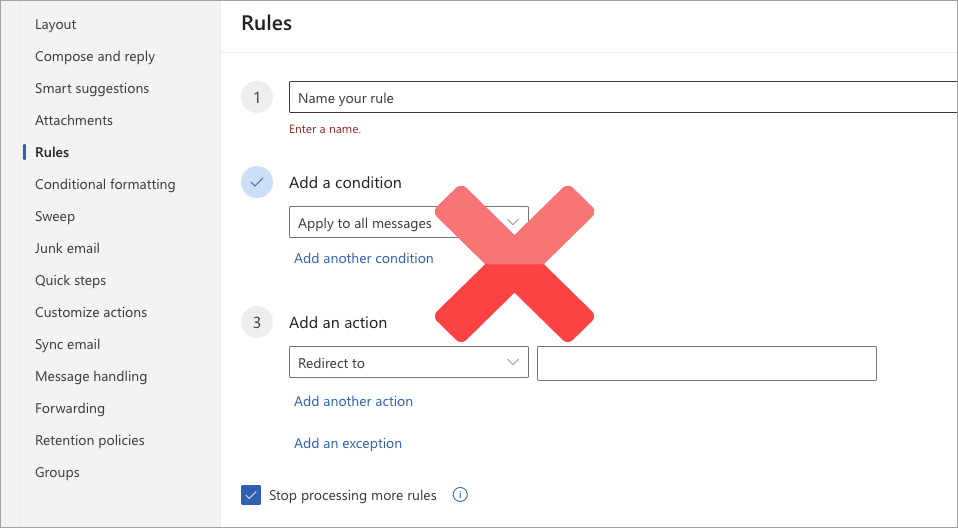Viewport: 958px width, 528px height.
Task: Click Add an exception link
Action: pos(348,443)
